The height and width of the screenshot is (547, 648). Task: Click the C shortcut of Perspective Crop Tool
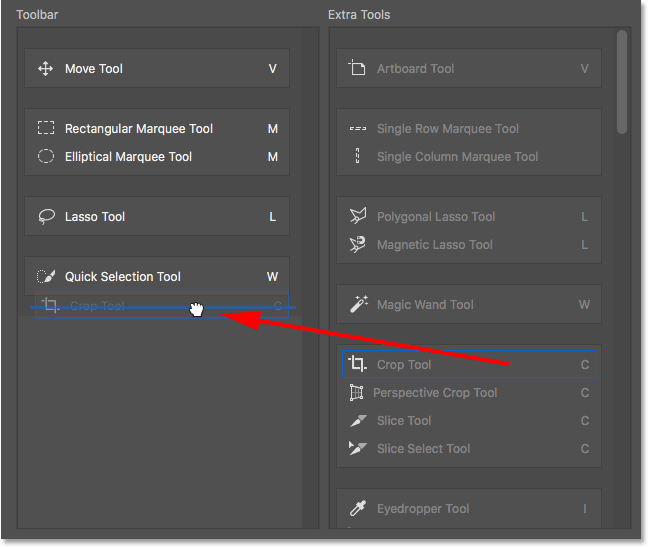(585, 392)
